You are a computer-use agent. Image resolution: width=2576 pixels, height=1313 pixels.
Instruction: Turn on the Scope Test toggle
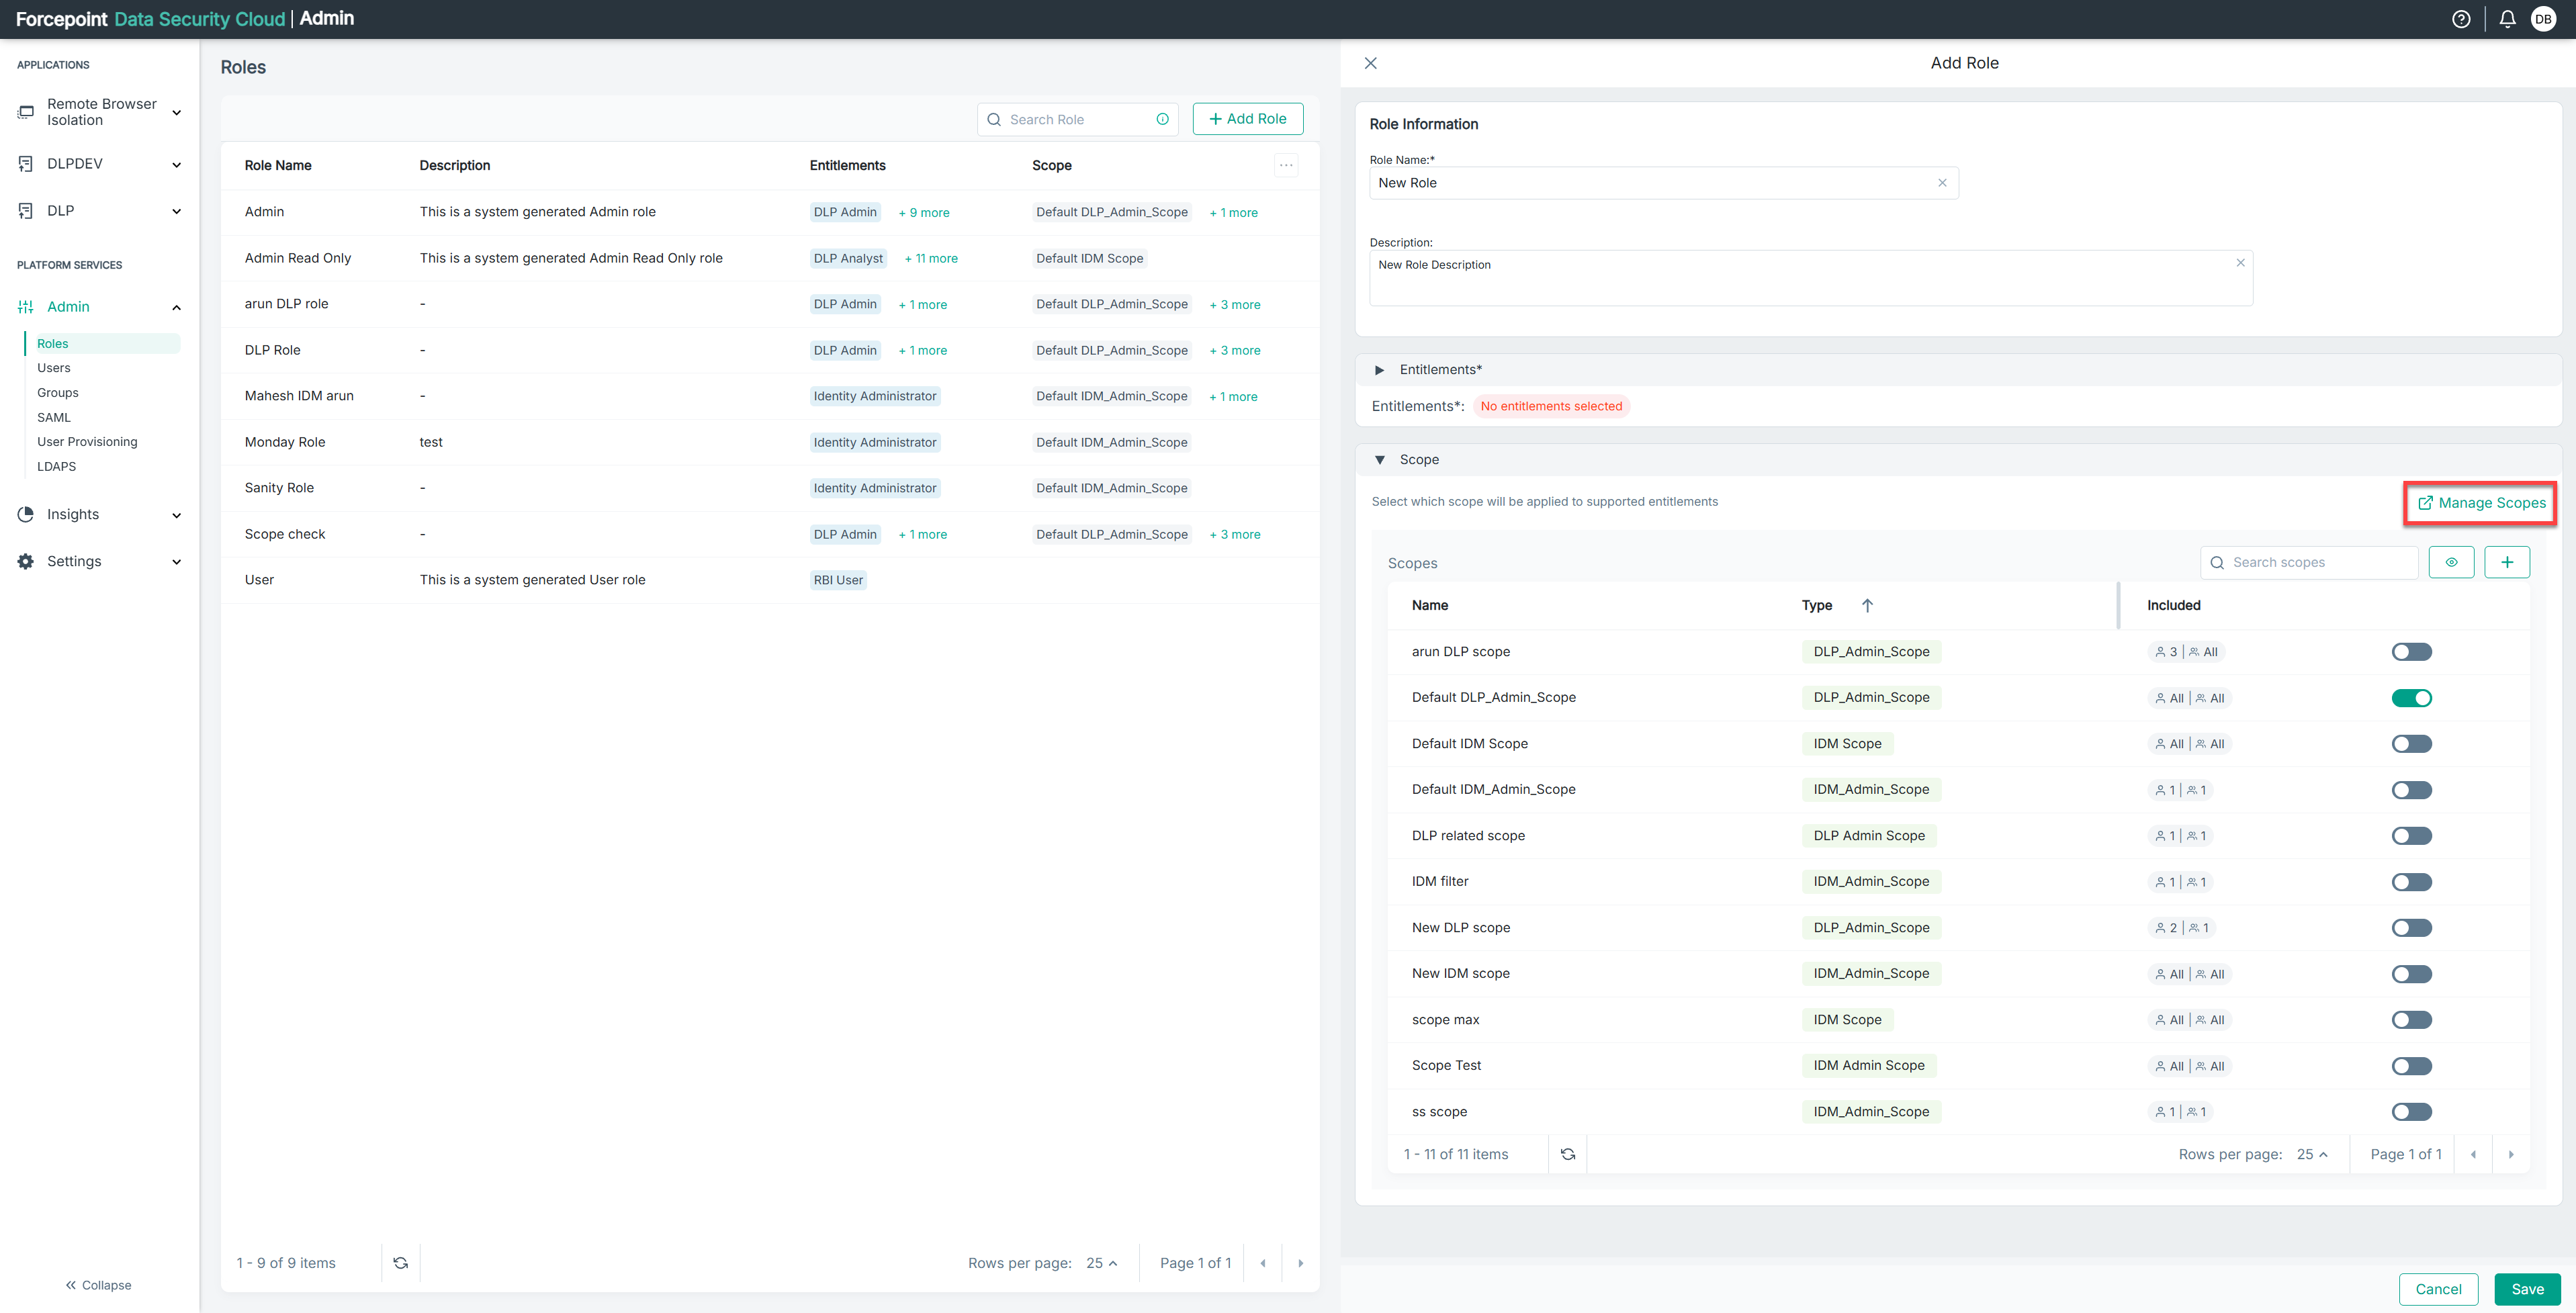point(2411,1066)
